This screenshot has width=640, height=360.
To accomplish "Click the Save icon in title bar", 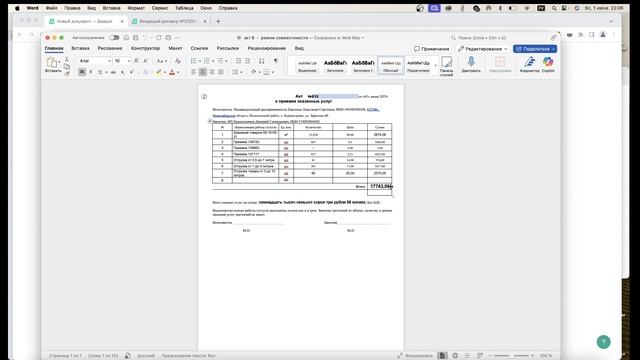I will click(x=136, y=38).
